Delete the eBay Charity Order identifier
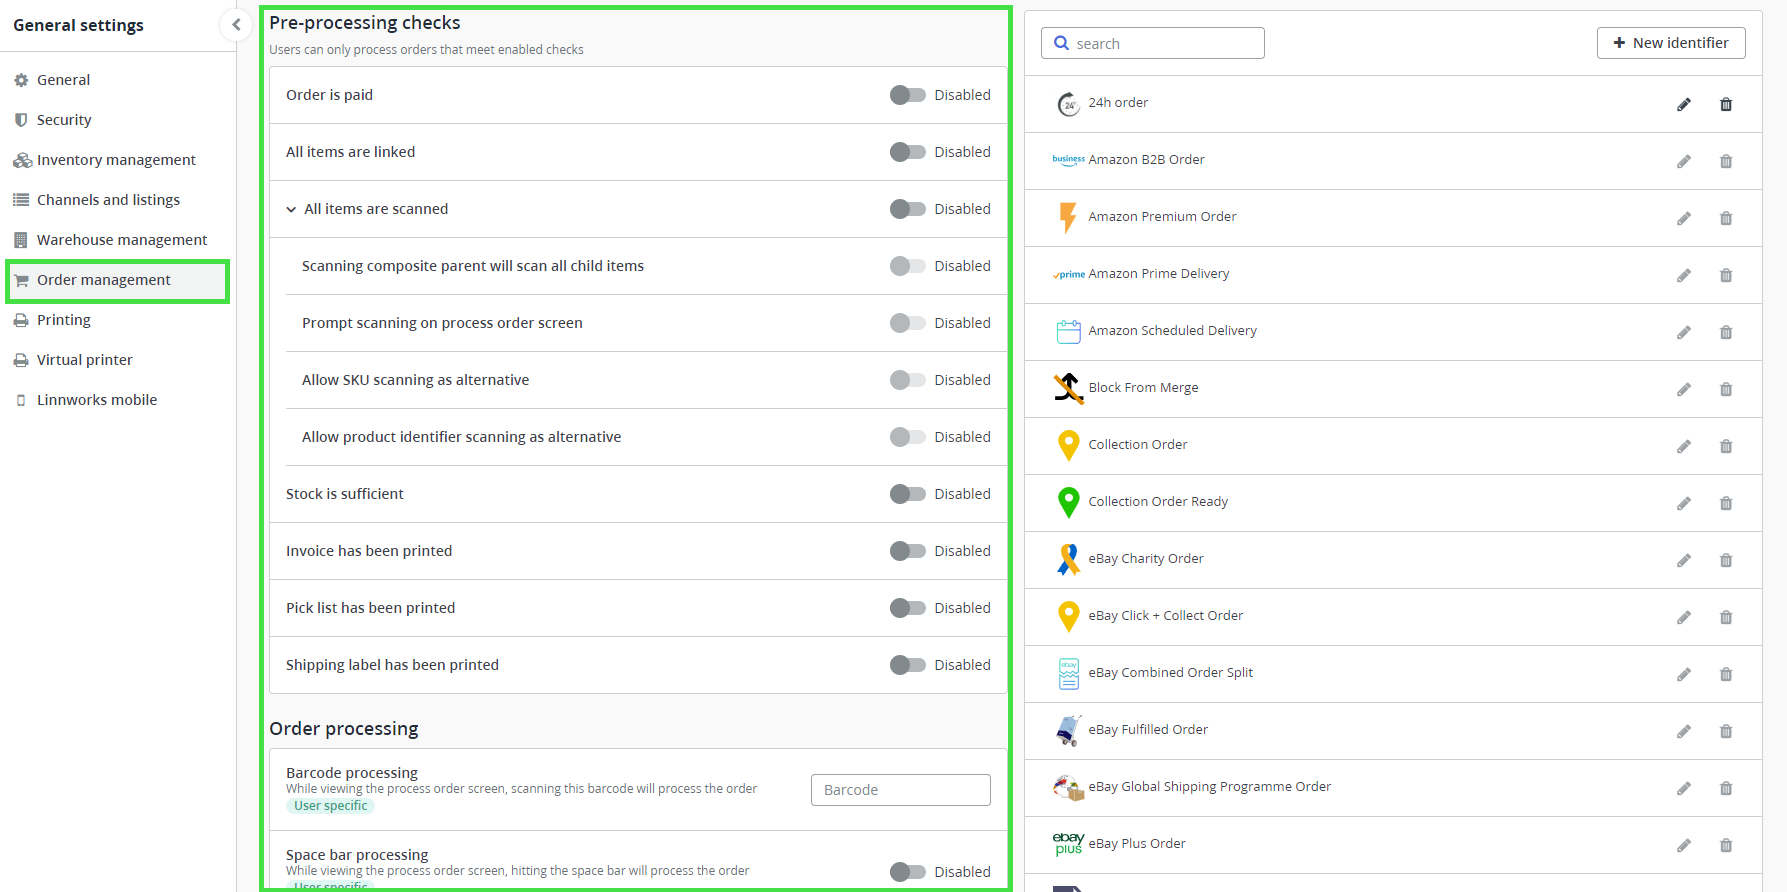 tap(1726, 560)
